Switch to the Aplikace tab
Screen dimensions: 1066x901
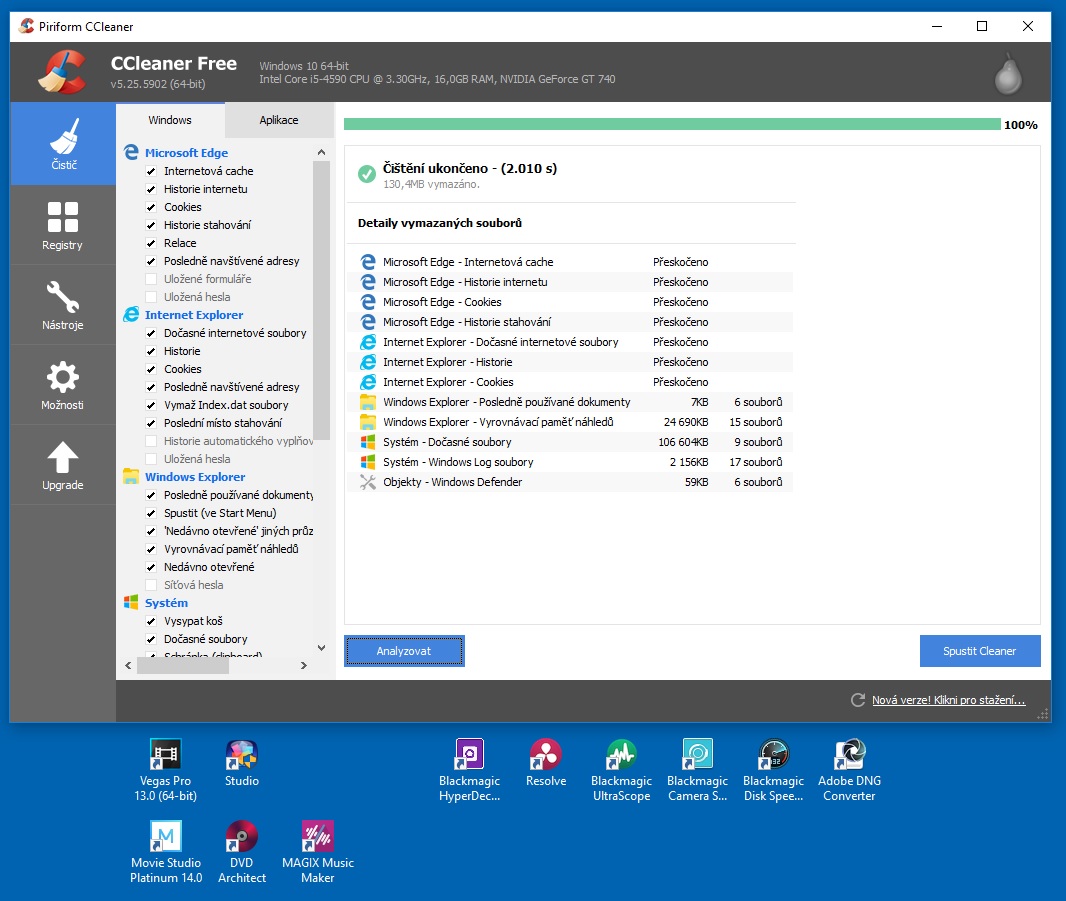click(279, 120)
